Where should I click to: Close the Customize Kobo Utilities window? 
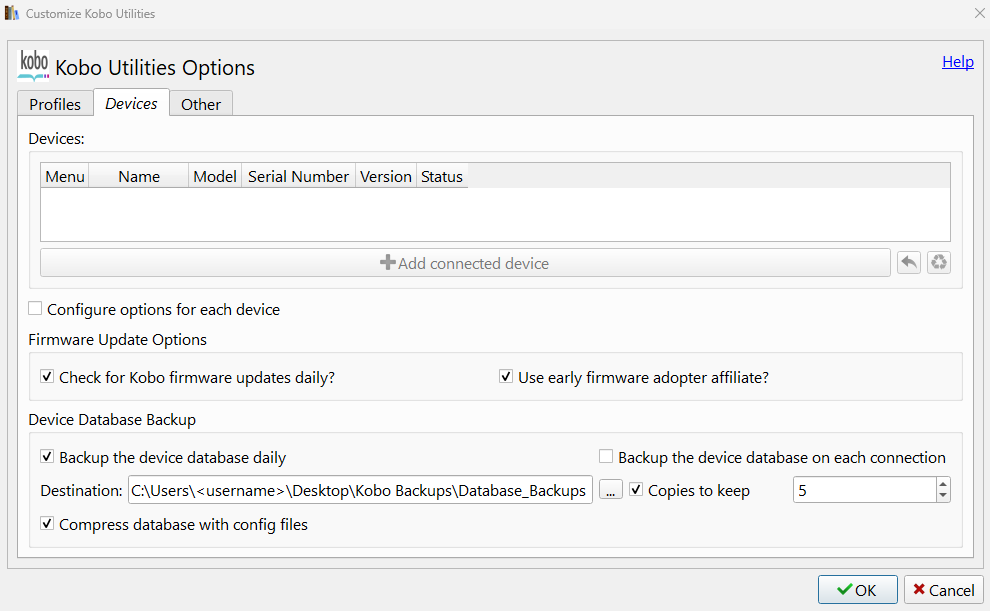tap(979, 14)
